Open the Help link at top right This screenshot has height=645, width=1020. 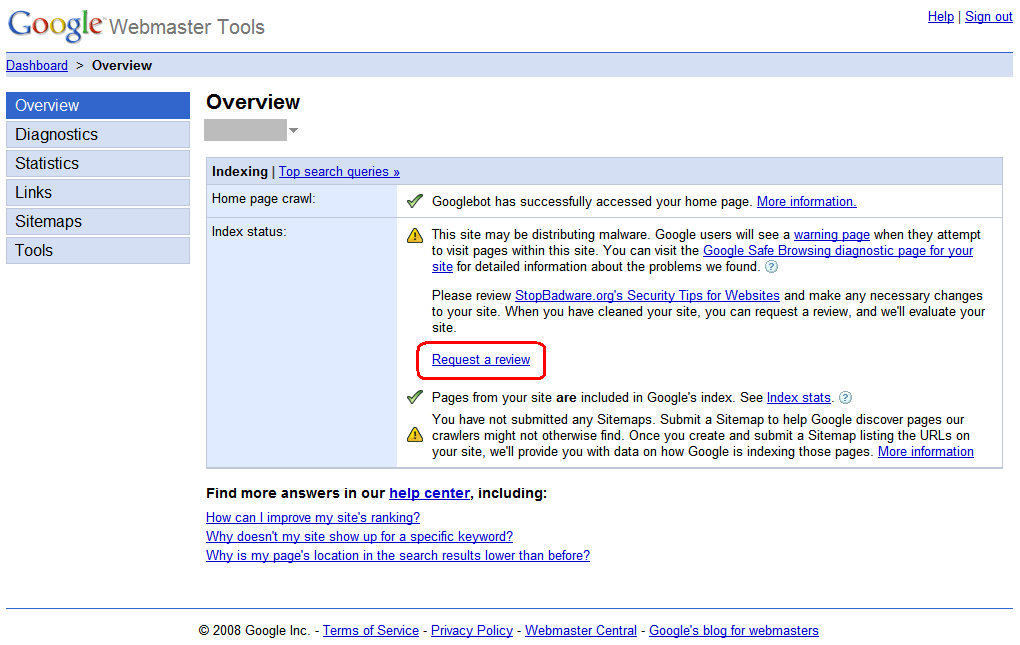[x=941, y=17]
